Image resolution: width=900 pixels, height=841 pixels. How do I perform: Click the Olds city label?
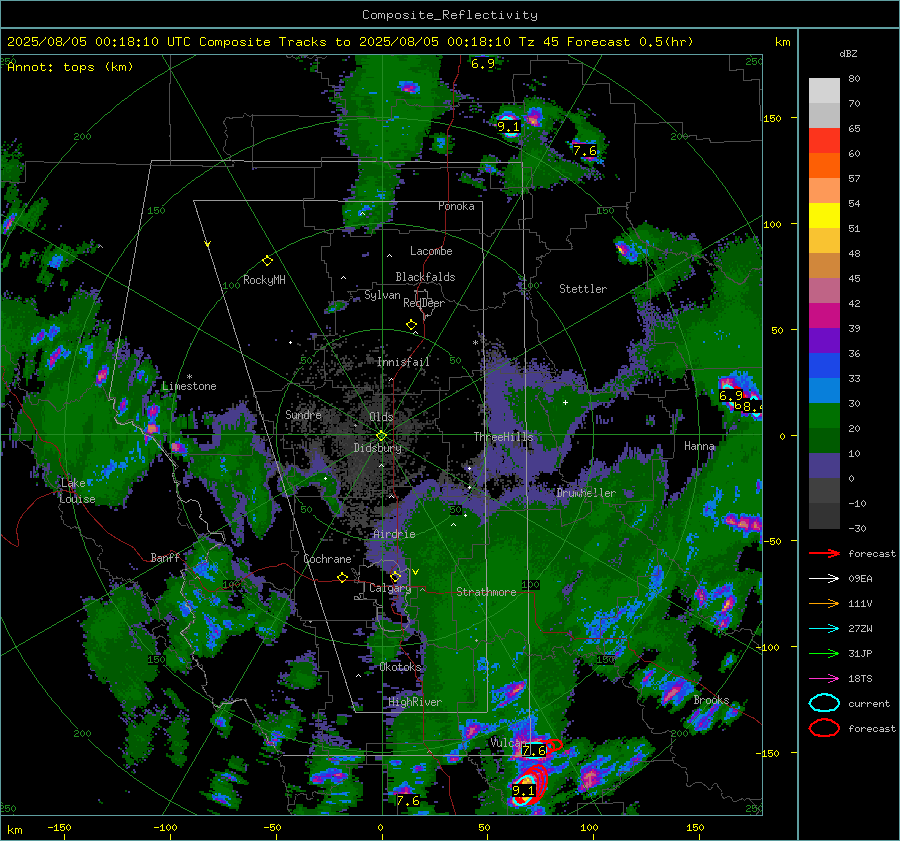[x=381, y=417]
